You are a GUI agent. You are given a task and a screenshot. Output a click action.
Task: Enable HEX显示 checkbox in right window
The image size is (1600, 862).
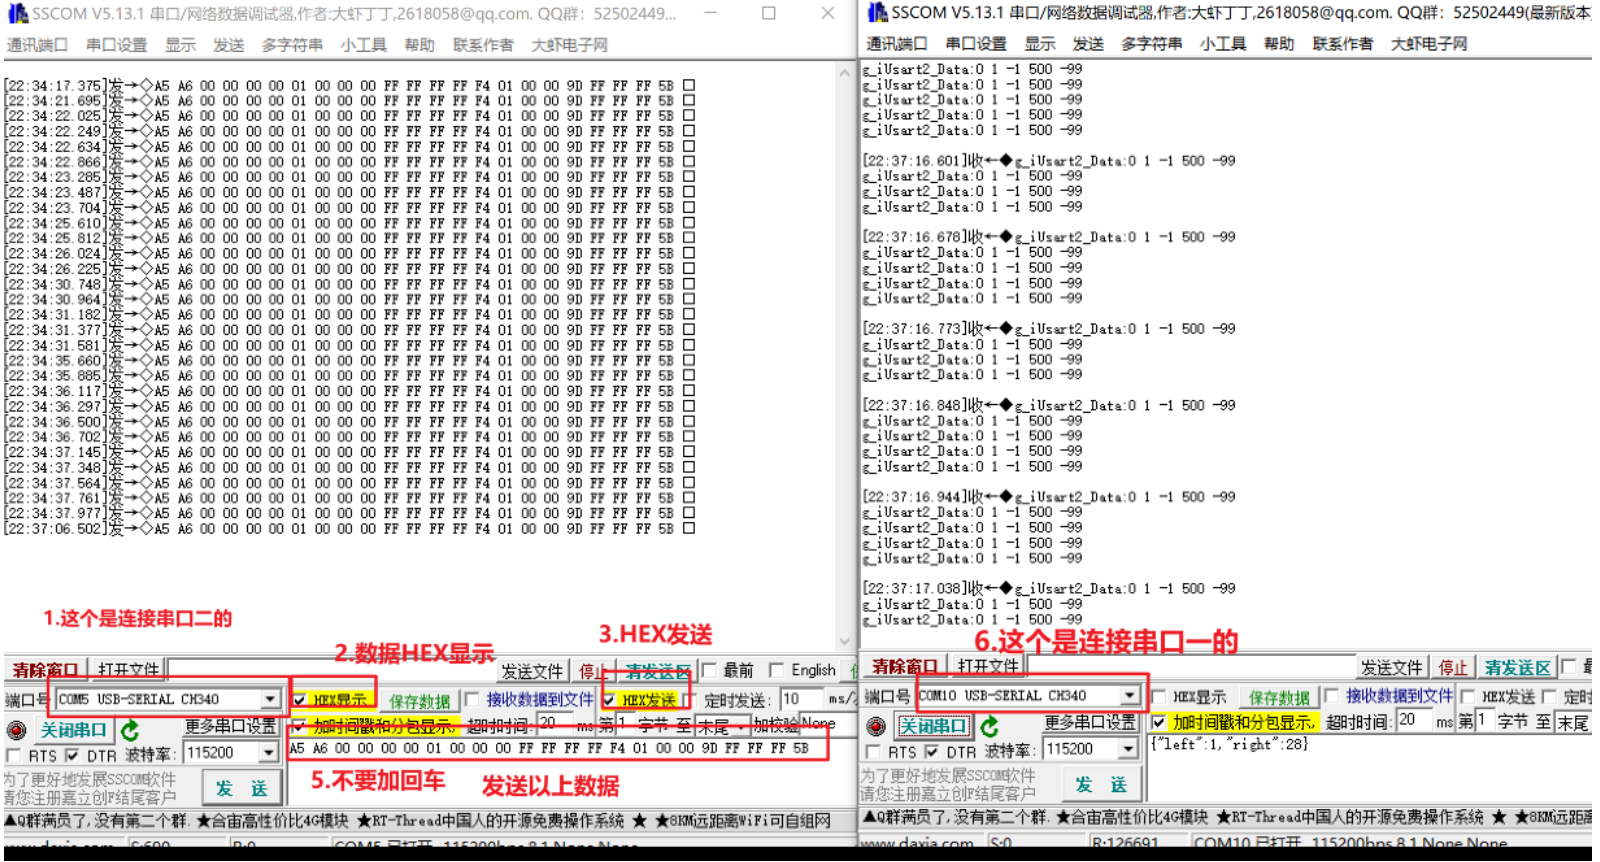[x=1158, y=696]
